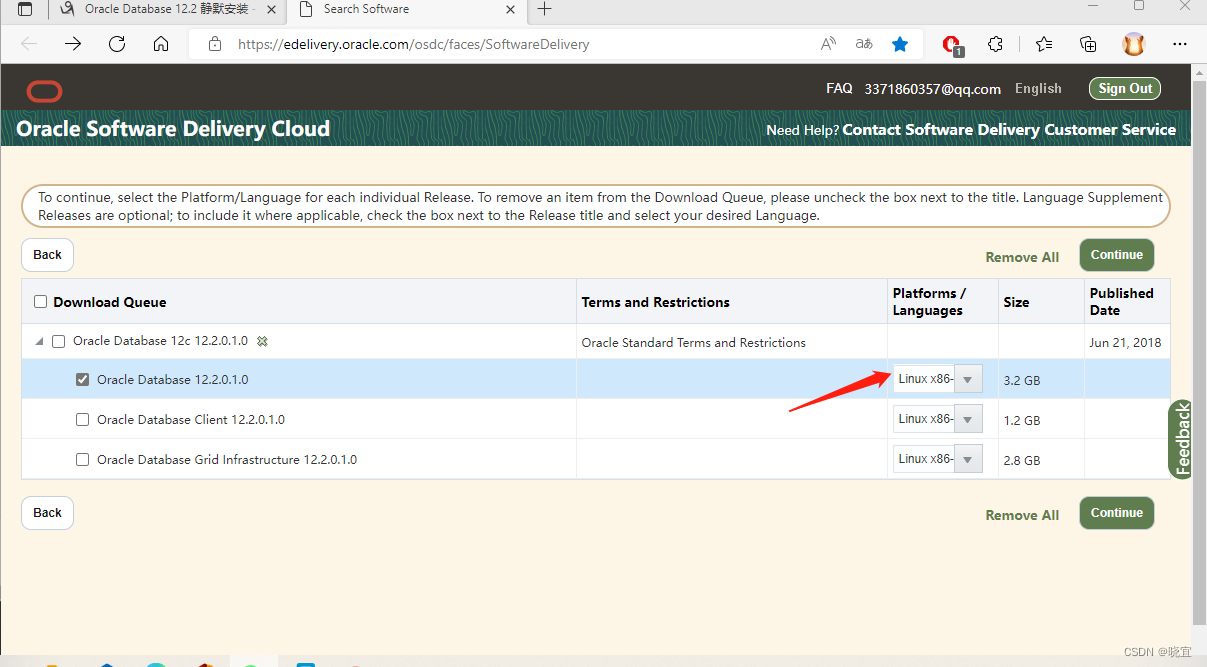1207x667 pixels.
Task: Toggle the favorites star icon
Action: pyautogui.click(x=900, y=44)
